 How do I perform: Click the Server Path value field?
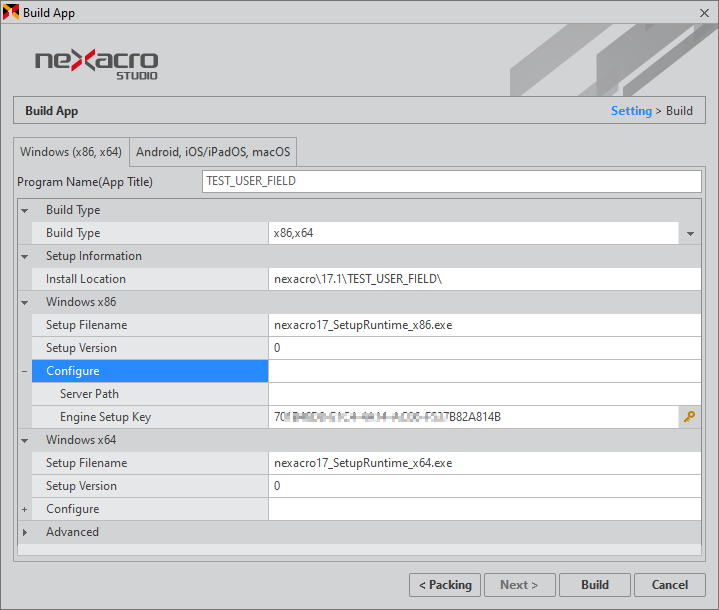[x=484, y=394]
